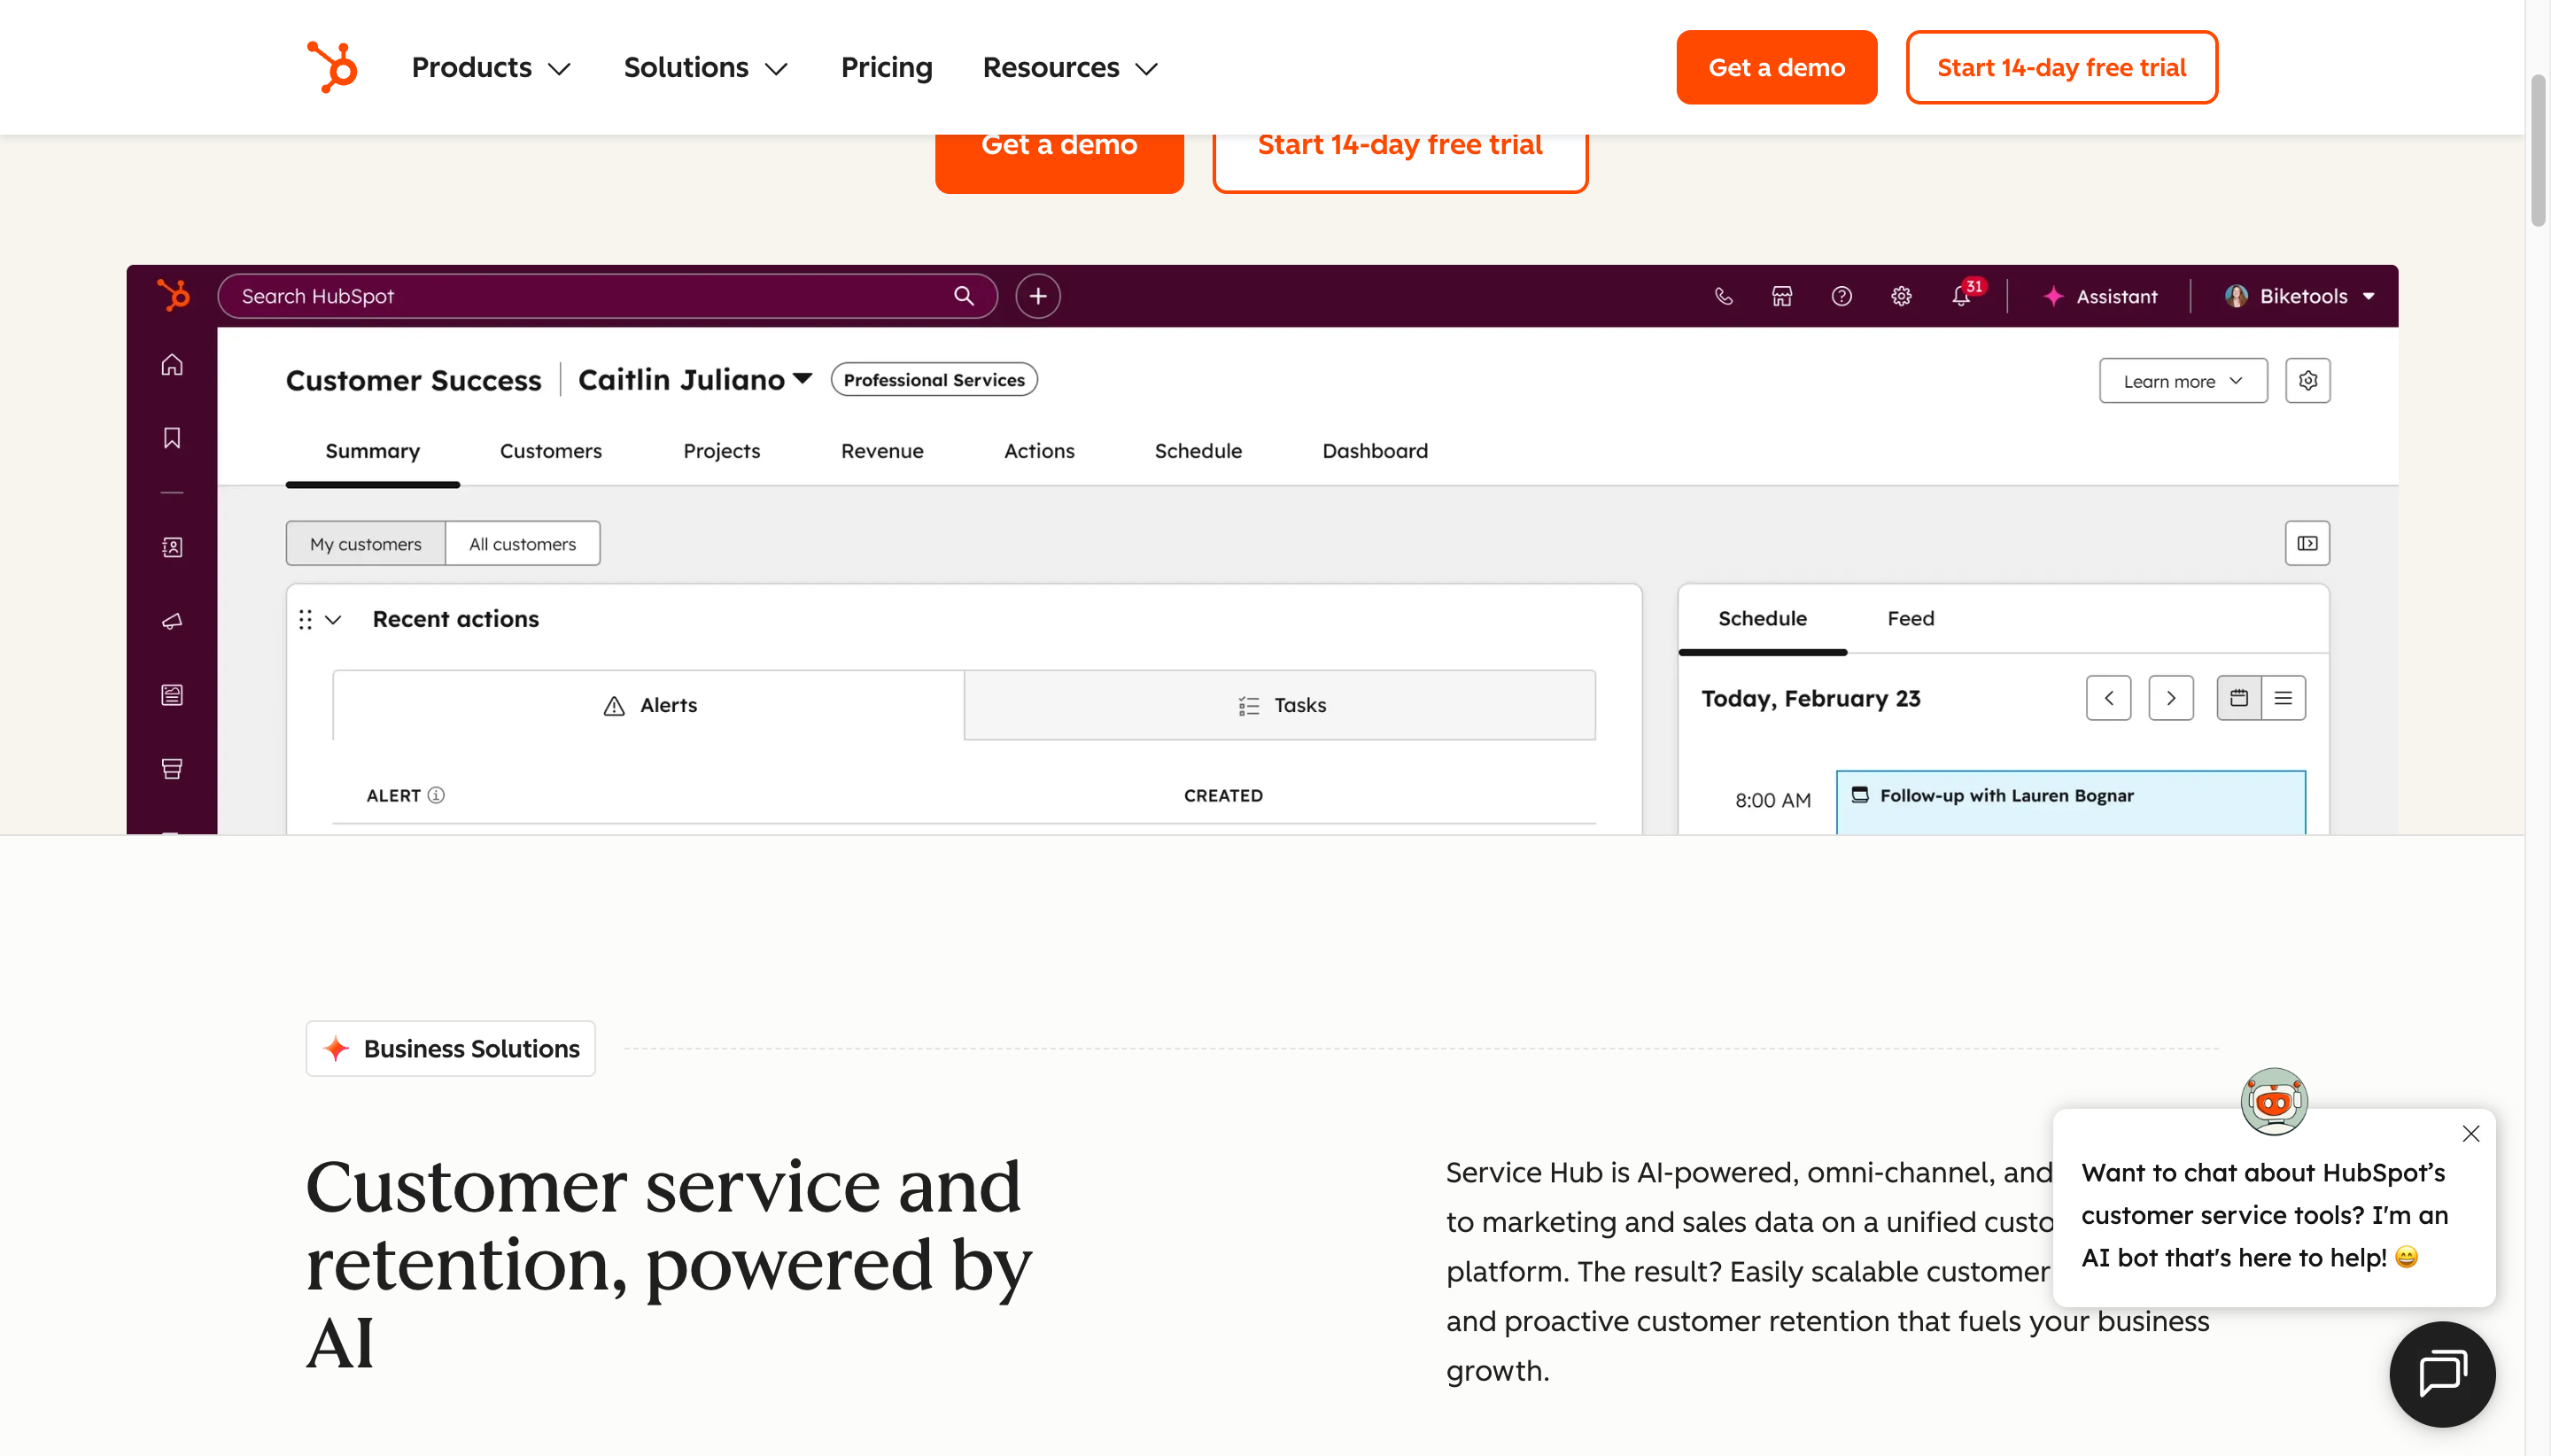
Task: Open the marketplace storefront icon
Action: [x=1782, y=296]
